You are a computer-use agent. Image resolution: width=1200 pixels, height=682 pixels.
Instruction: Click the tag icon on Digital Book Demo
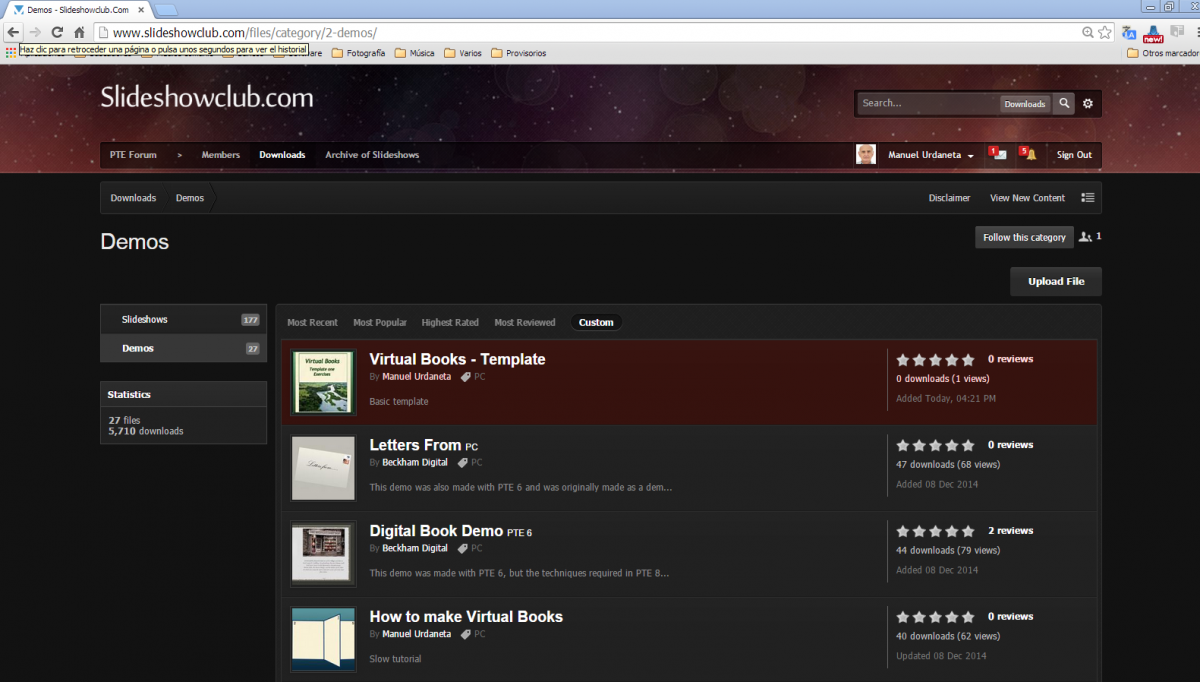(463, 548)
